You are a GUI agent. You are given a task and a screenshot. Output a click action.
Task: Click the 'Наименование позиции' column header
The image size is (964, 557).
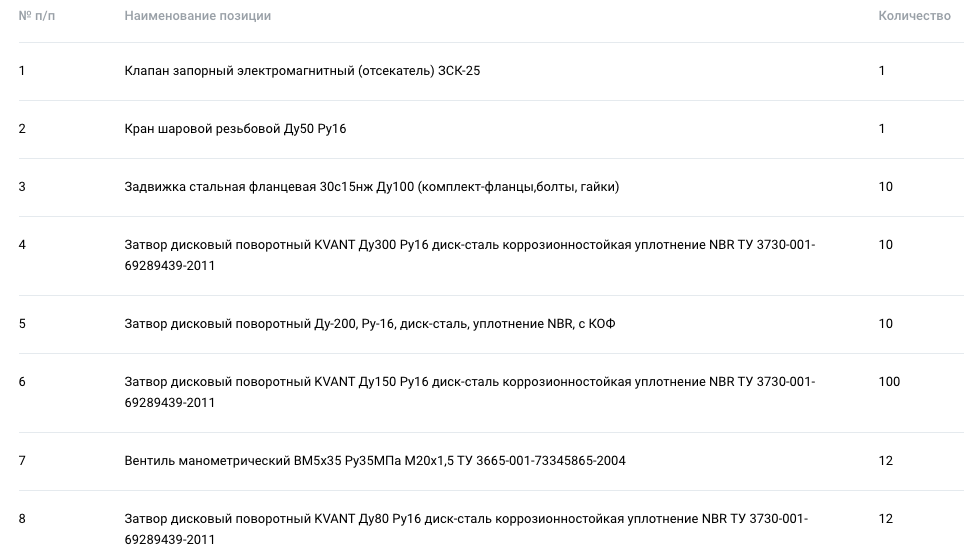(197, 16)
